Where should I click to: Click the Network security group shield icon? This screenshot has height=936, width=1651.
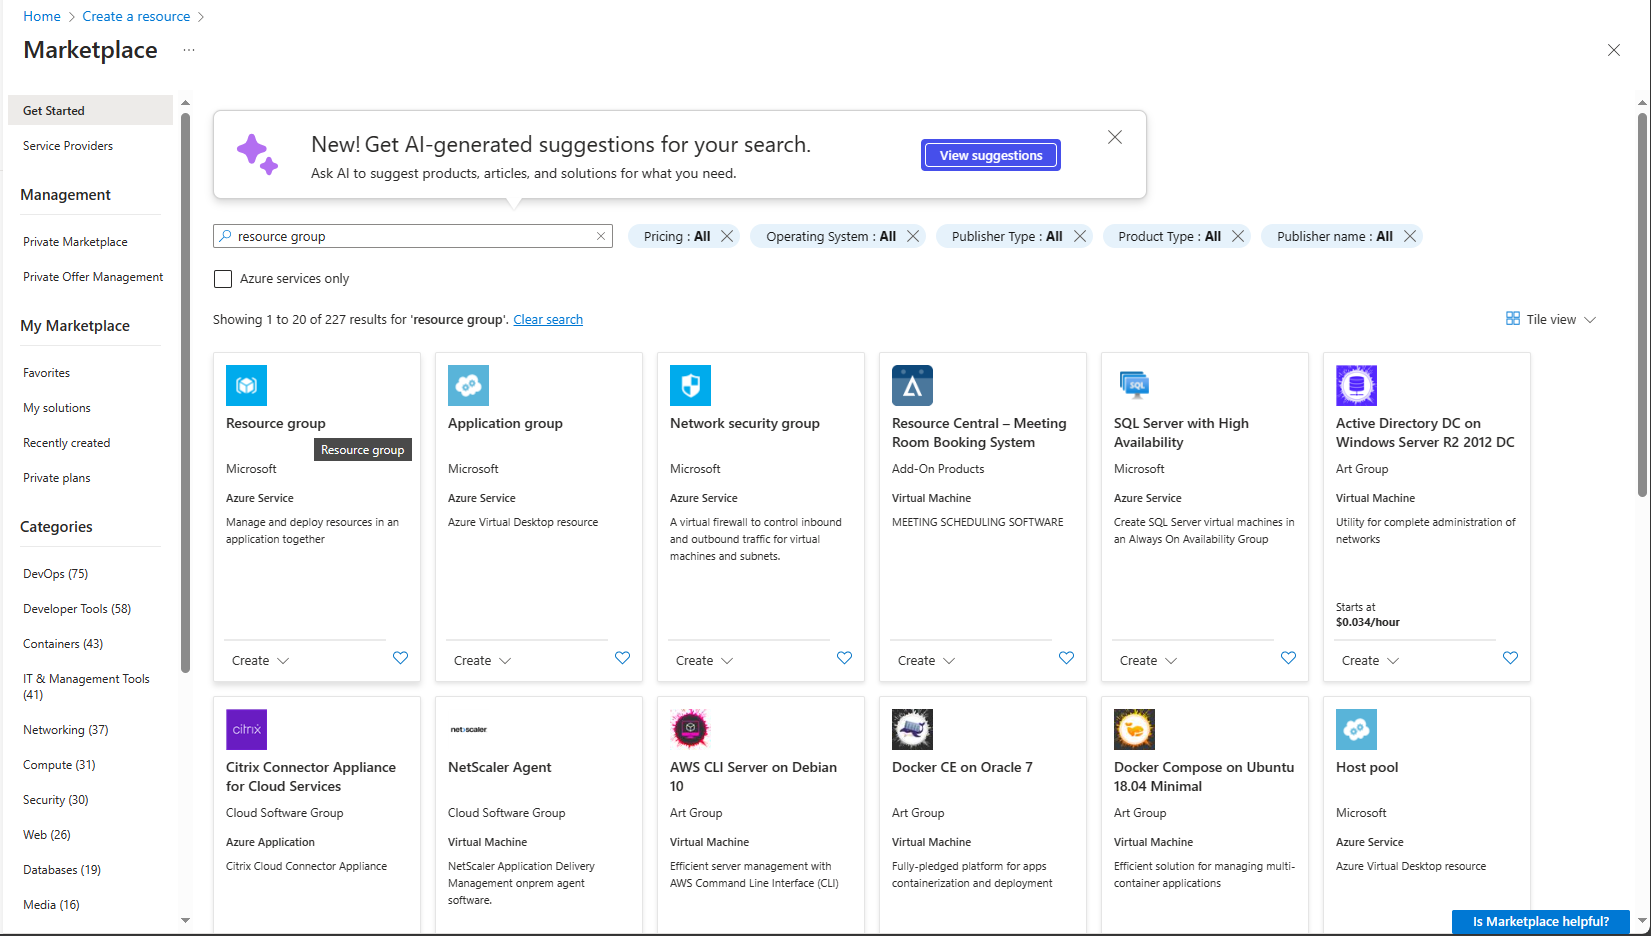click(x=690, y=385)
